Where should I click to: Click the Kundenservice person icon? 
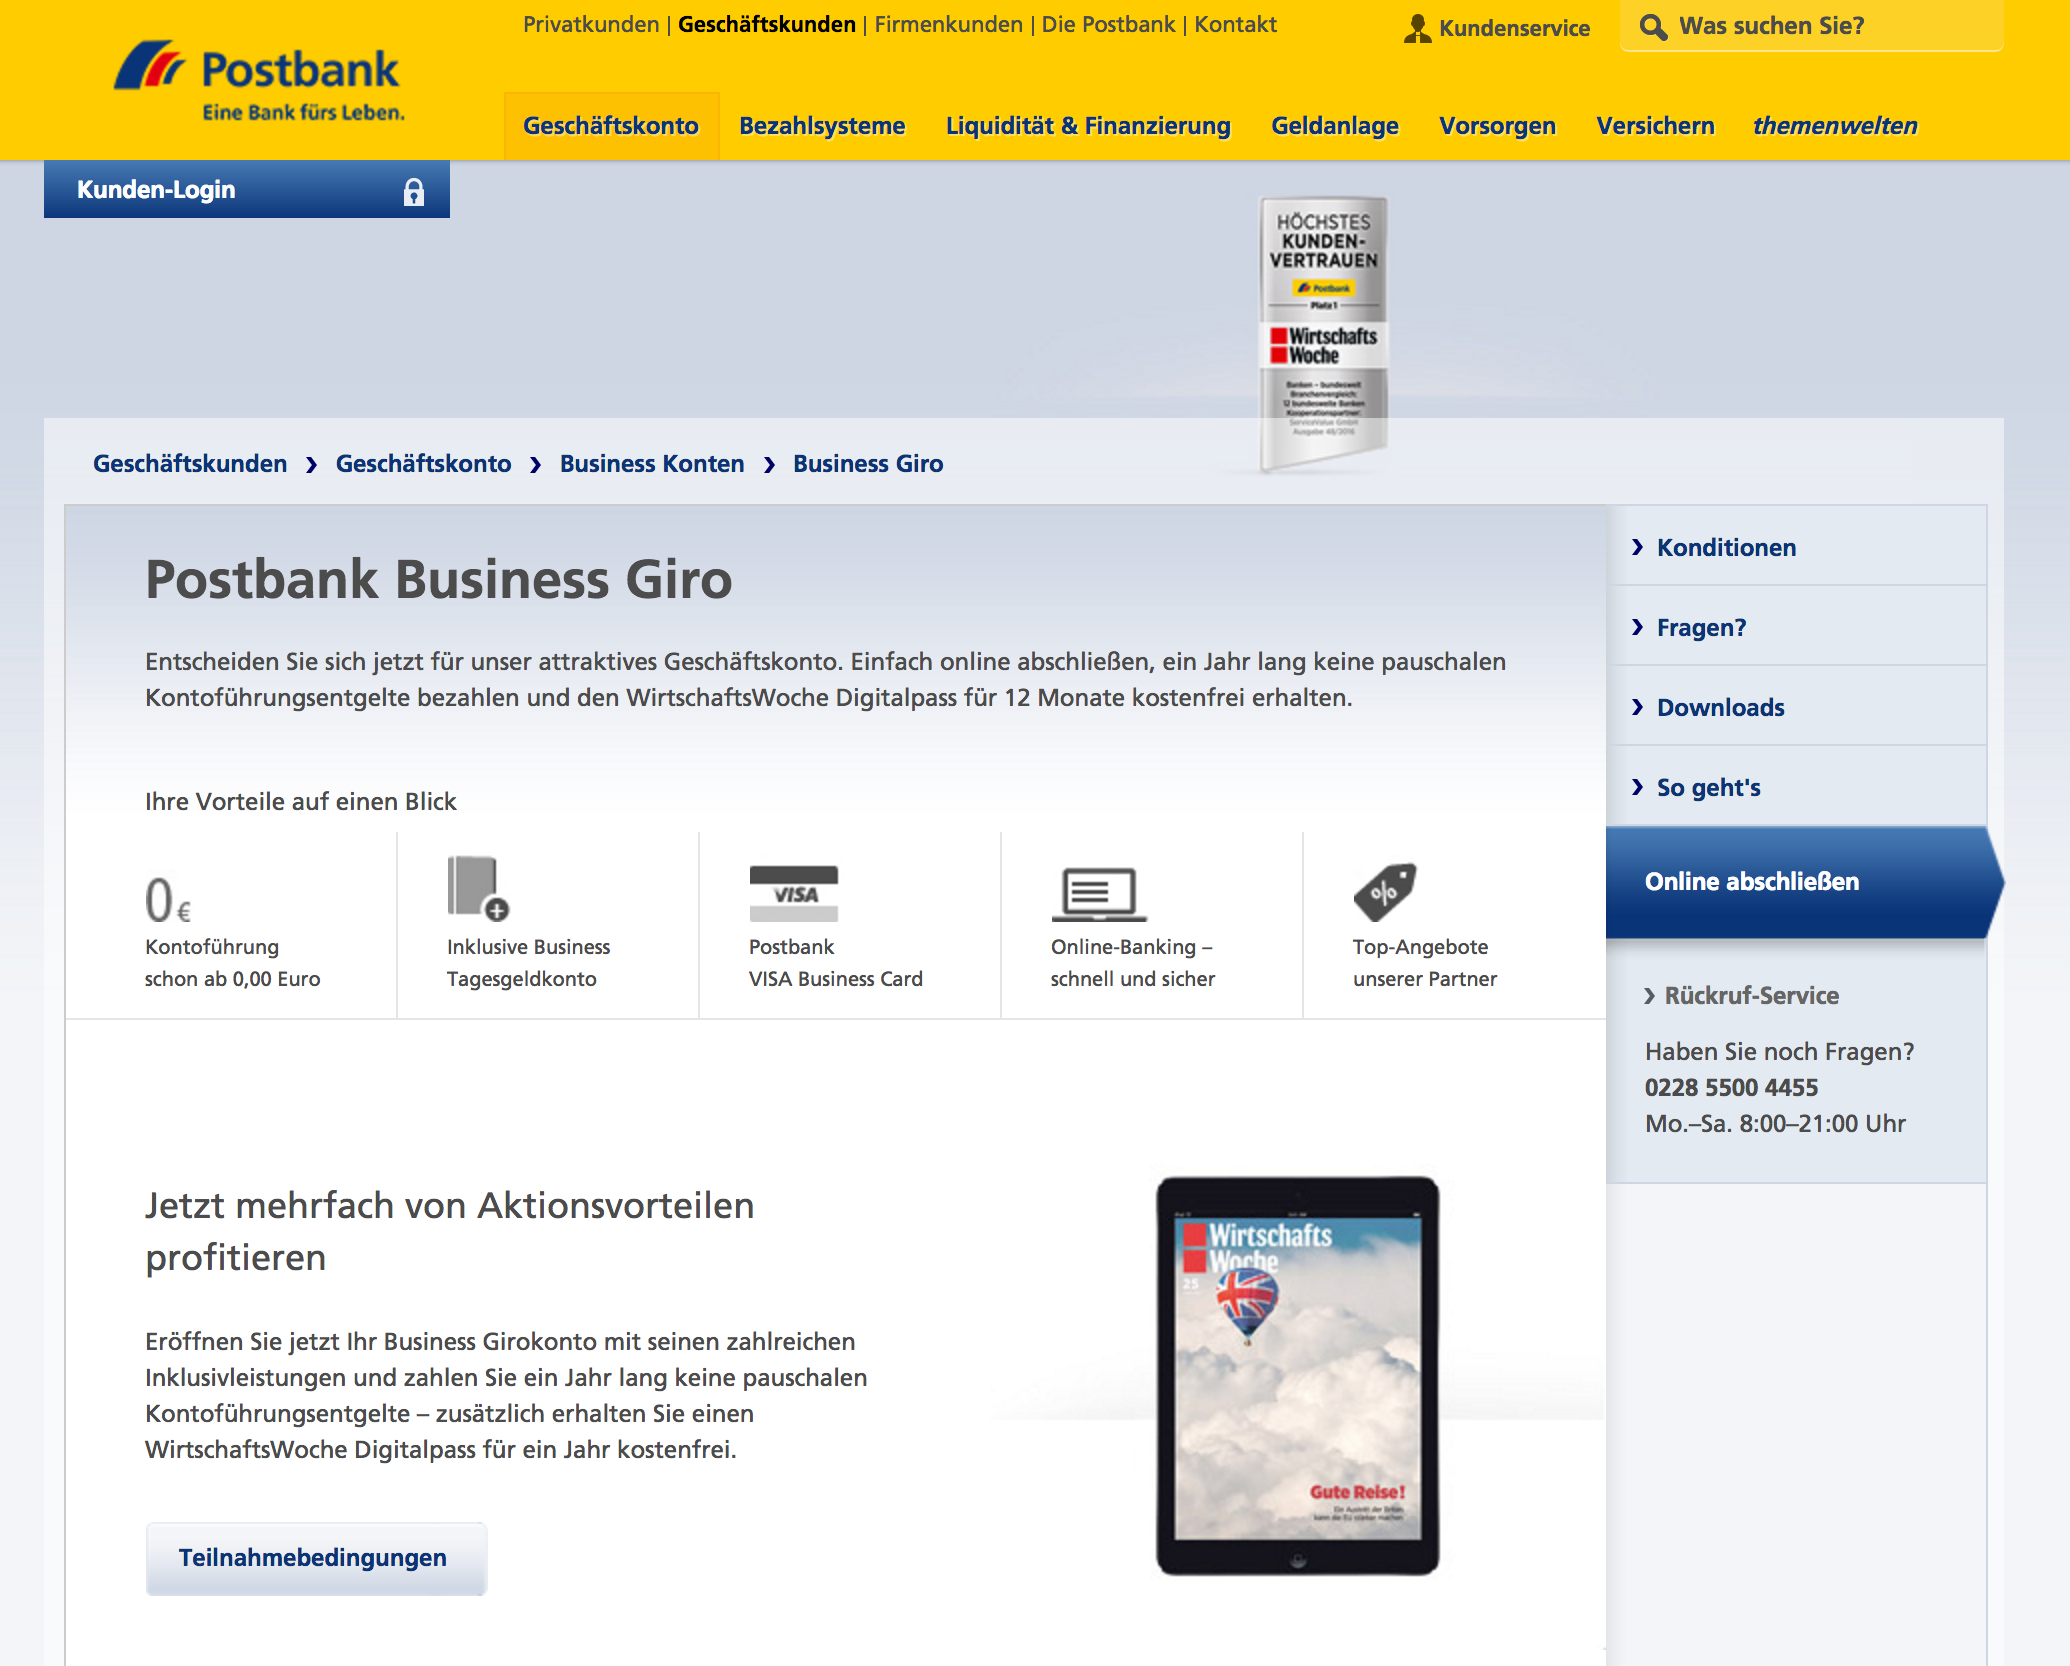tap(1417, 28)
